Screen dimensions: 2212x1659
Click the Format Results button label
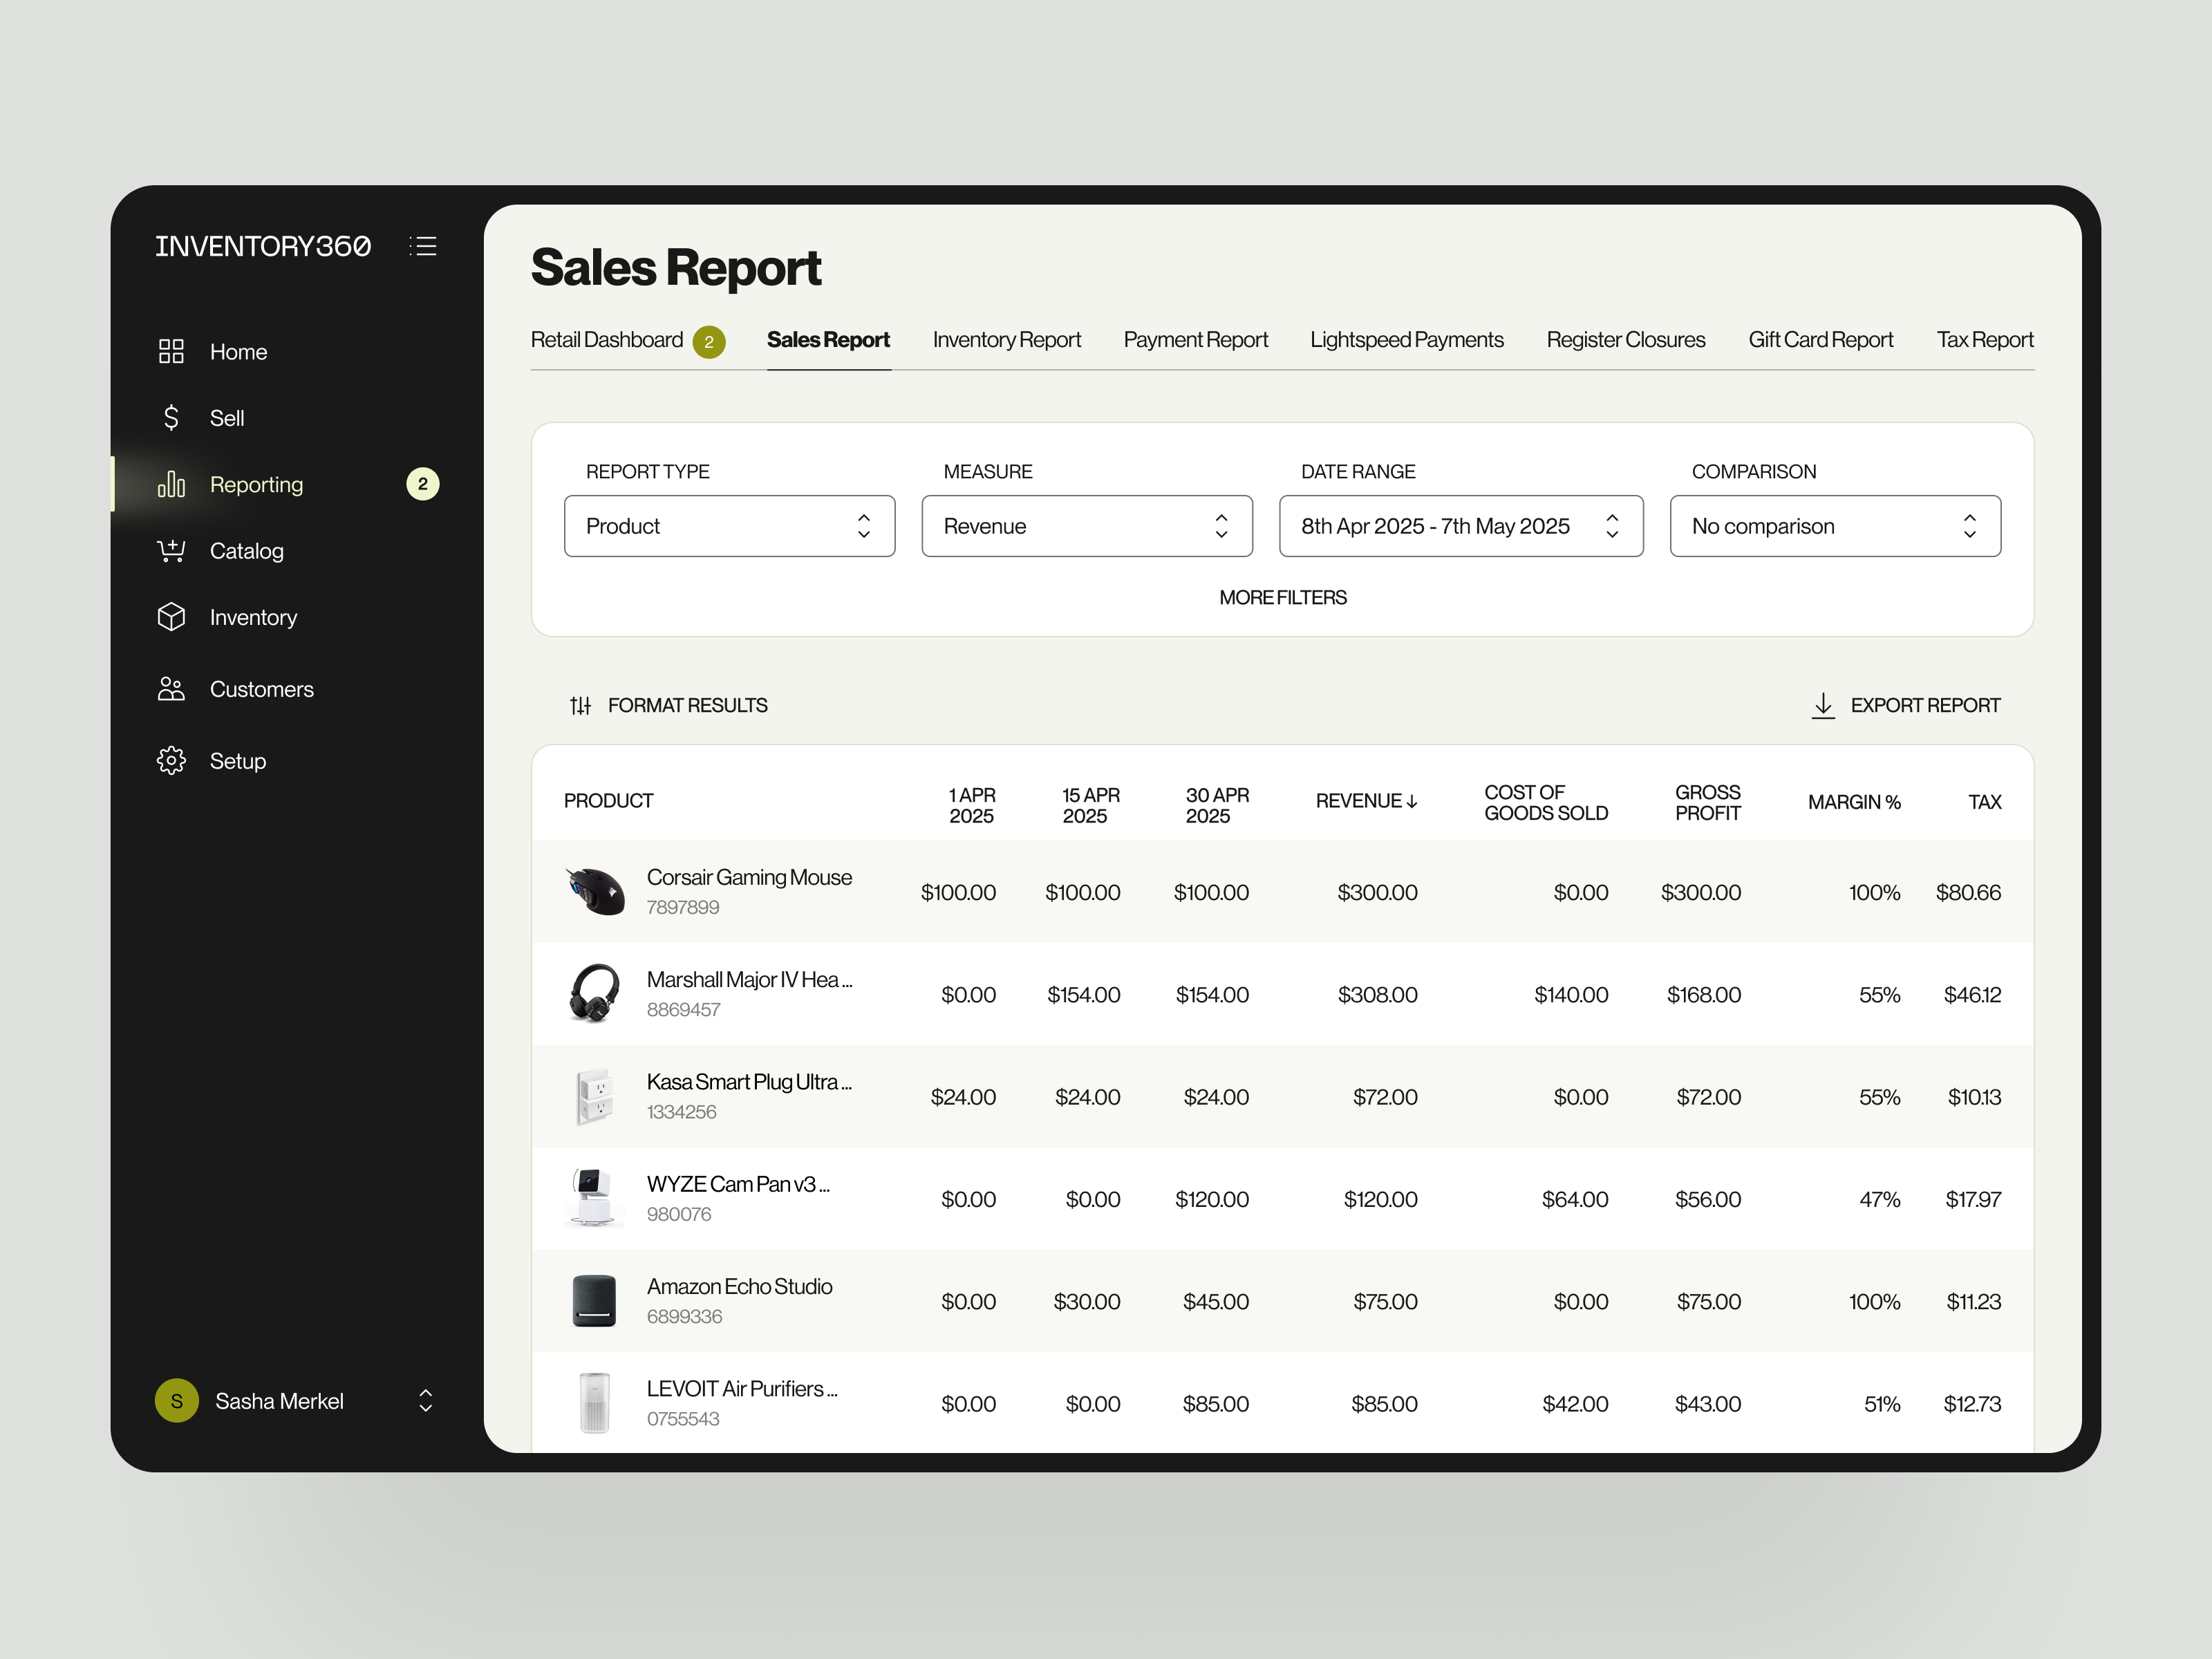pyautogui.click(x=688, y=706)
